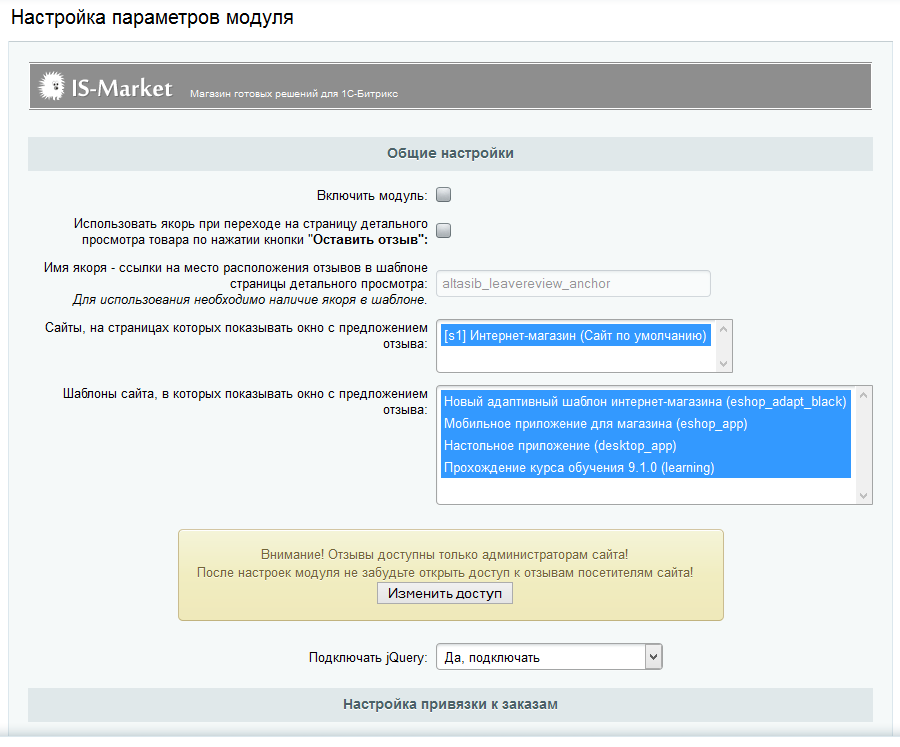
Task: Click the "Магазин готовых решений для 1С-Битрикс" tagline
Action: pos(294,94)
